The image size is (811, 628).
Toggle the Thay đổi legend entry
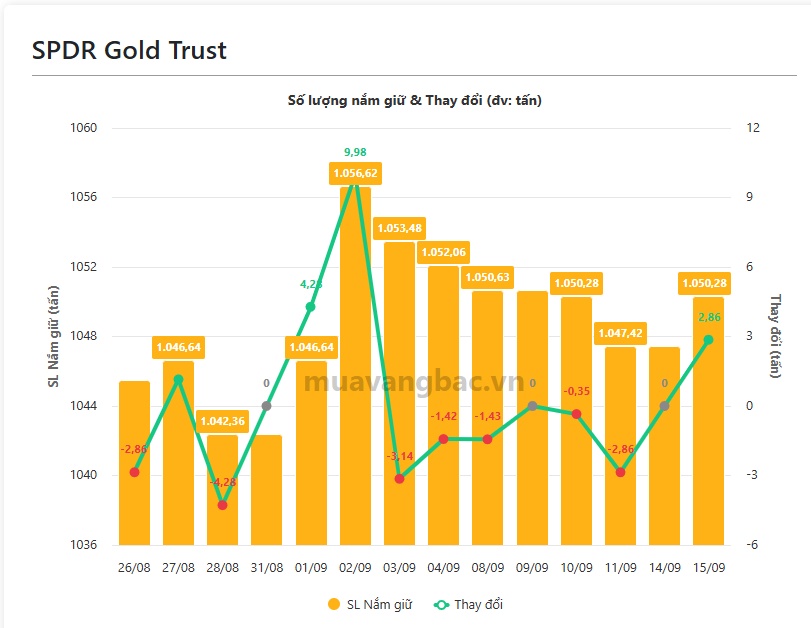click(x=468, y=604)
